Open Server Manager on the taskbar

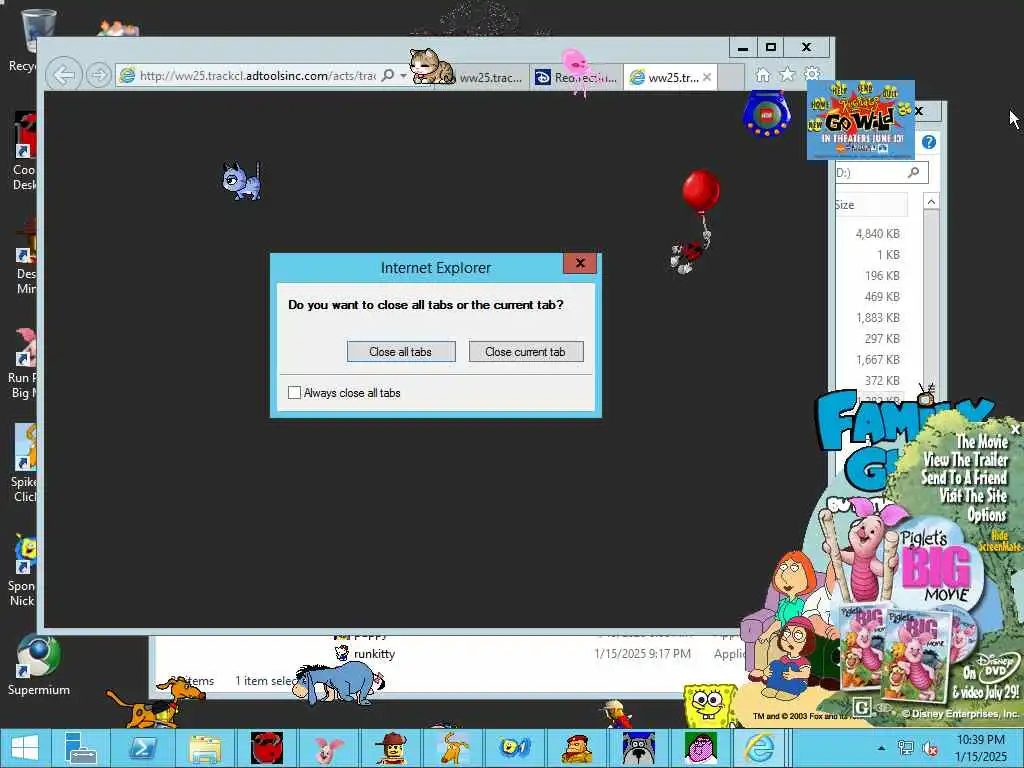[x=82, y=748]
